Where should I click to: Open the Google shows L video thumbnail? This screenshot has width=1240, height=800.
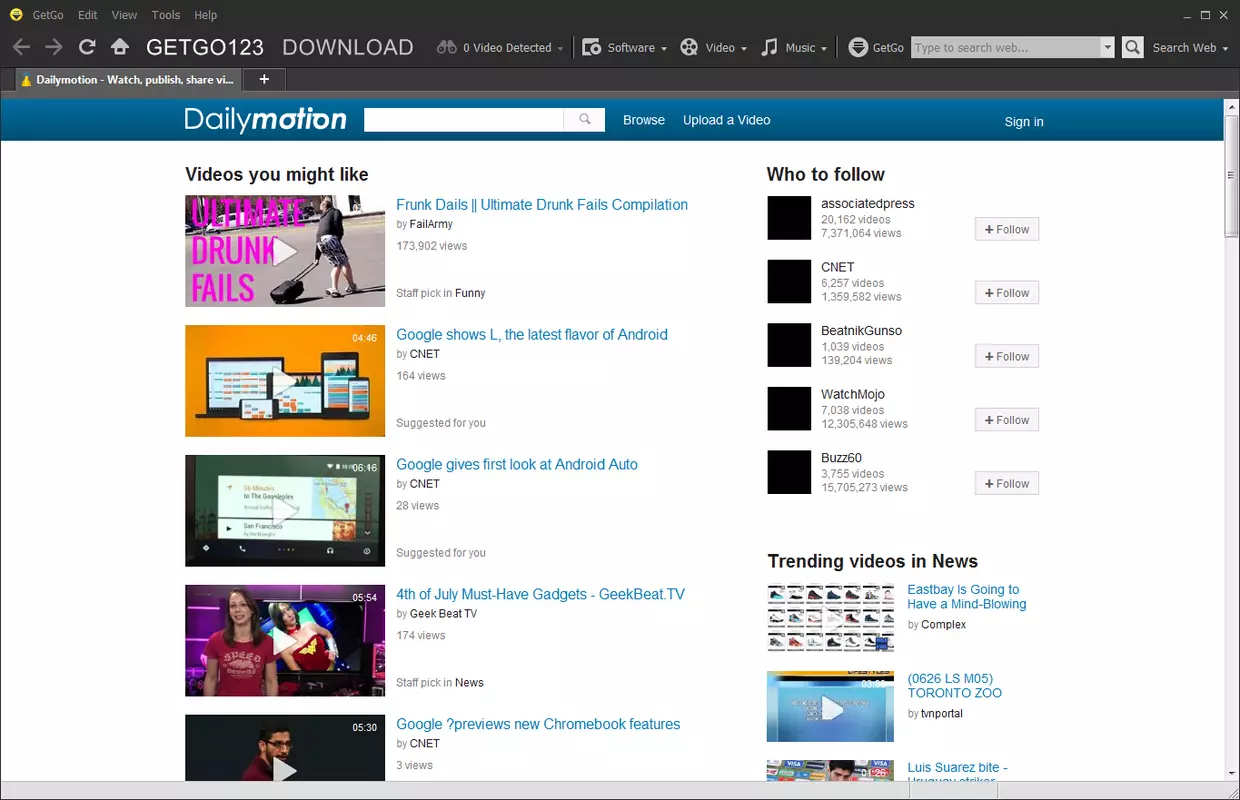[285, 381]
